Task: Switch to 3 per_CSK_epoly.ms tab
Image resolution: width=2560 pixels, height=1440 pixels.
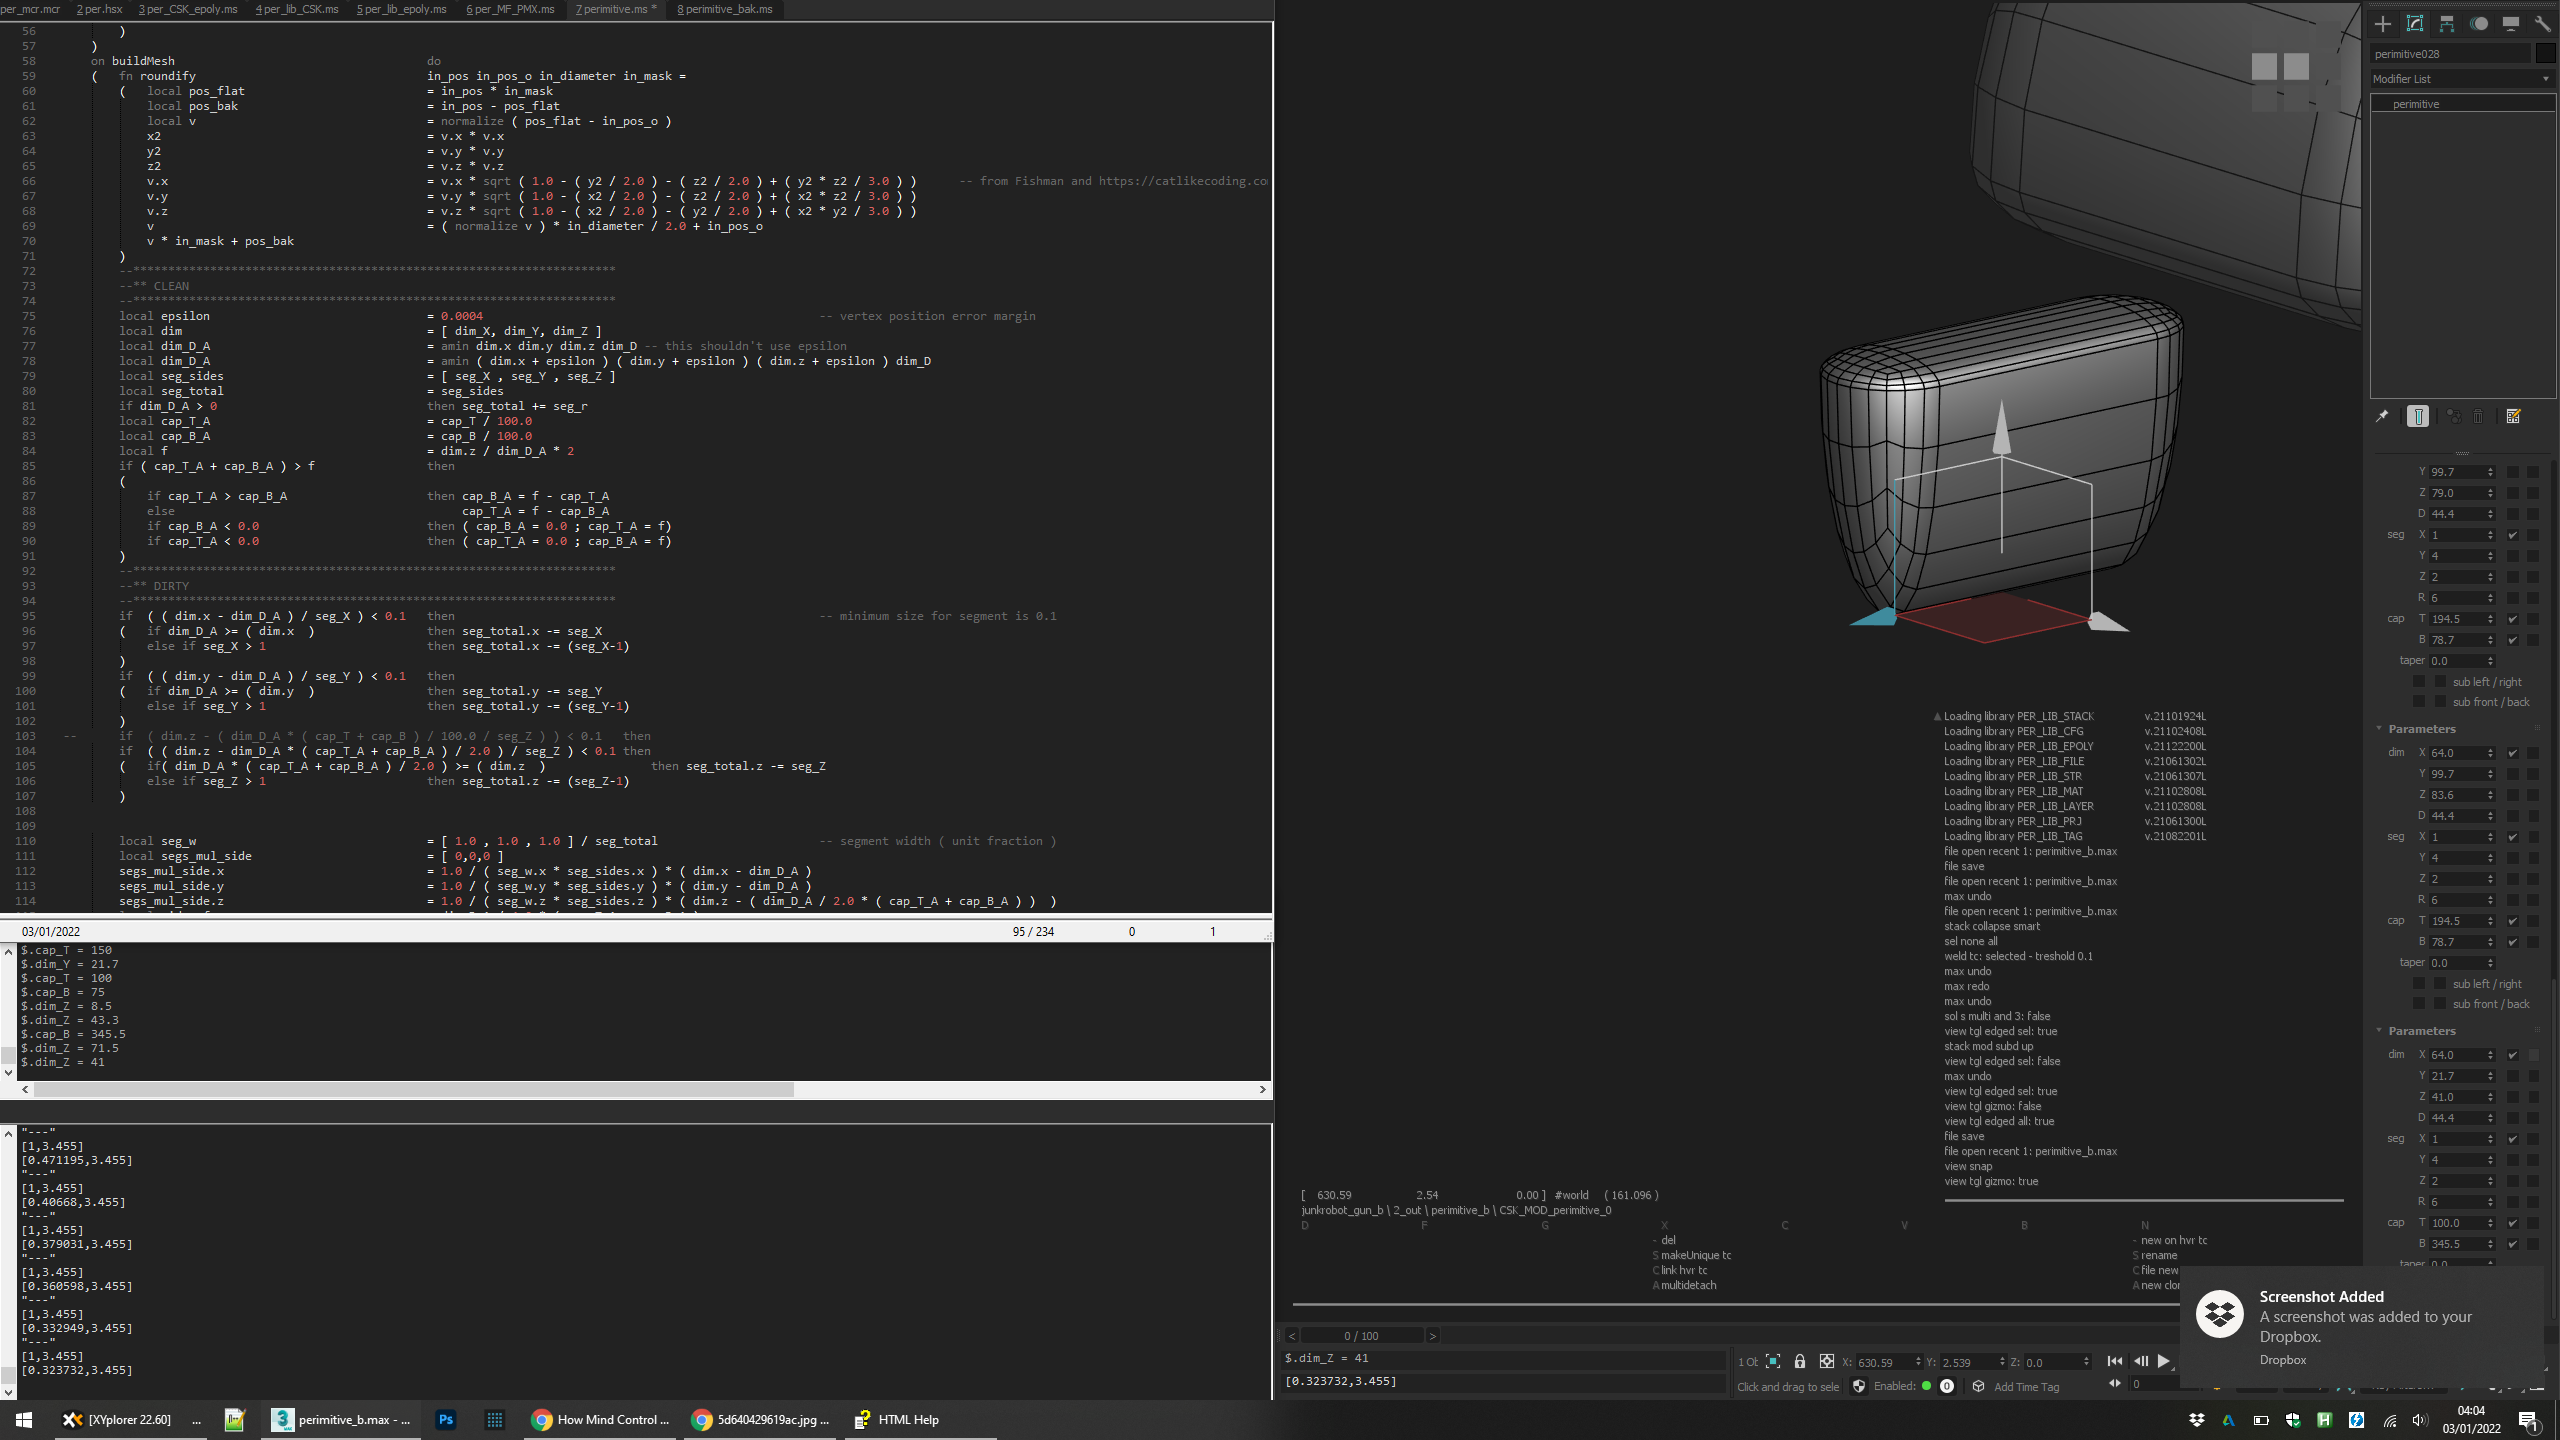Action: pos(188,9)
